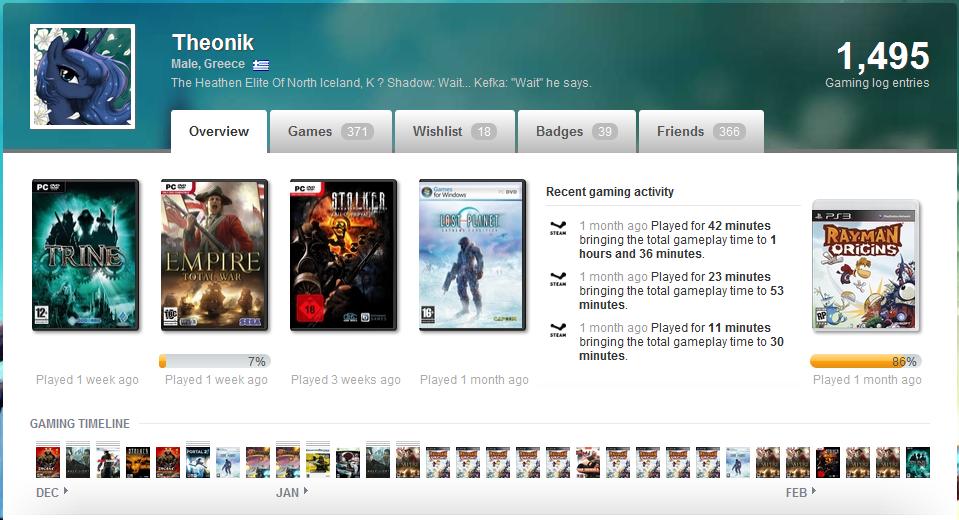Viewport: 959px width, 520px height.
Task: Click the Rayman Origins 86% progress bar
Action: point(865,362)
